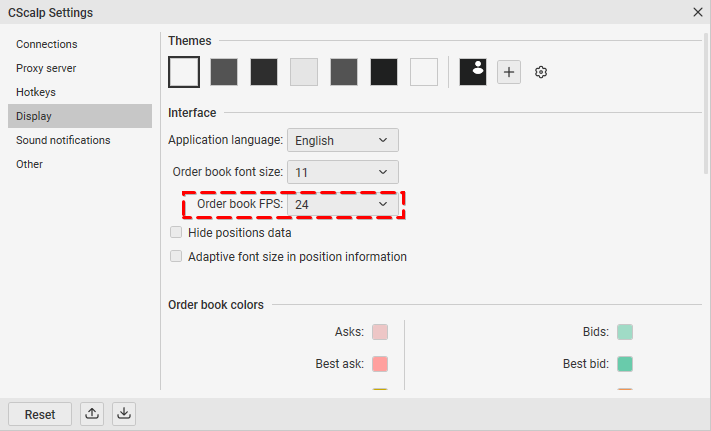Enable Adaptive font size in position information
Image resolution: width=711 pixels, height=431 pixels.
click(176, 257)
